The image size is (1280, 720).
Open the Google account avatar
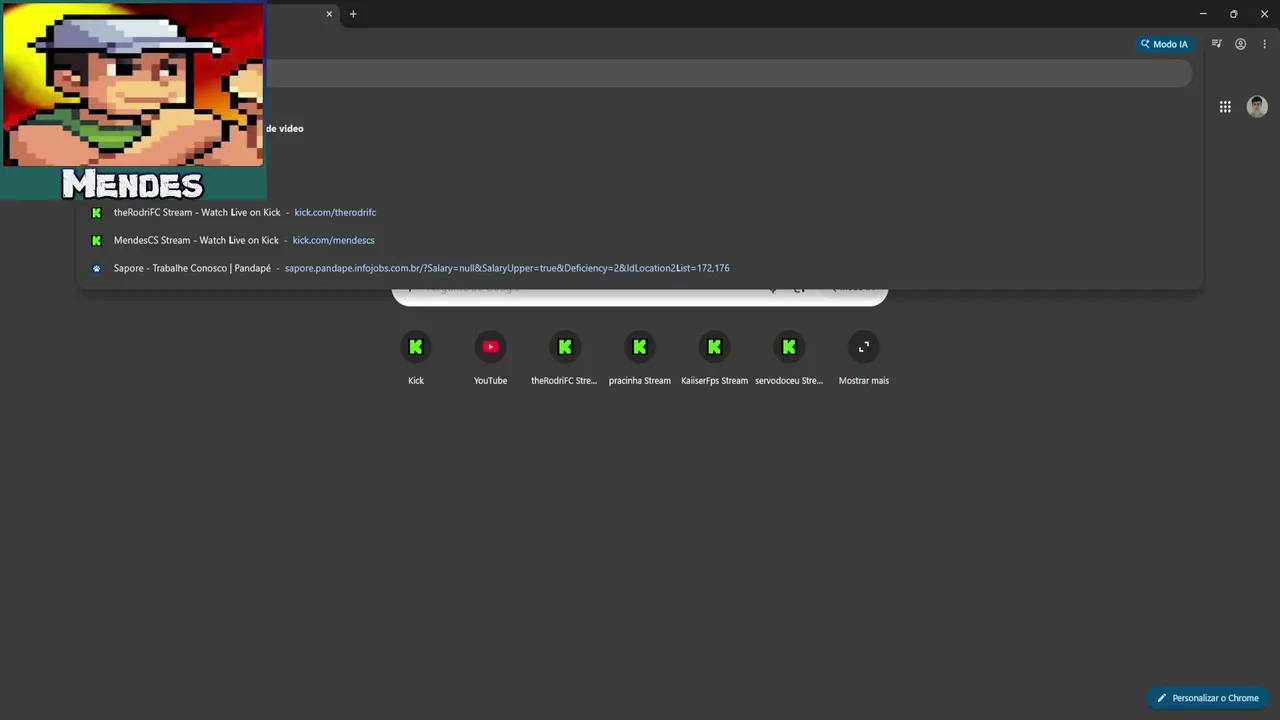pos(1257,107)
